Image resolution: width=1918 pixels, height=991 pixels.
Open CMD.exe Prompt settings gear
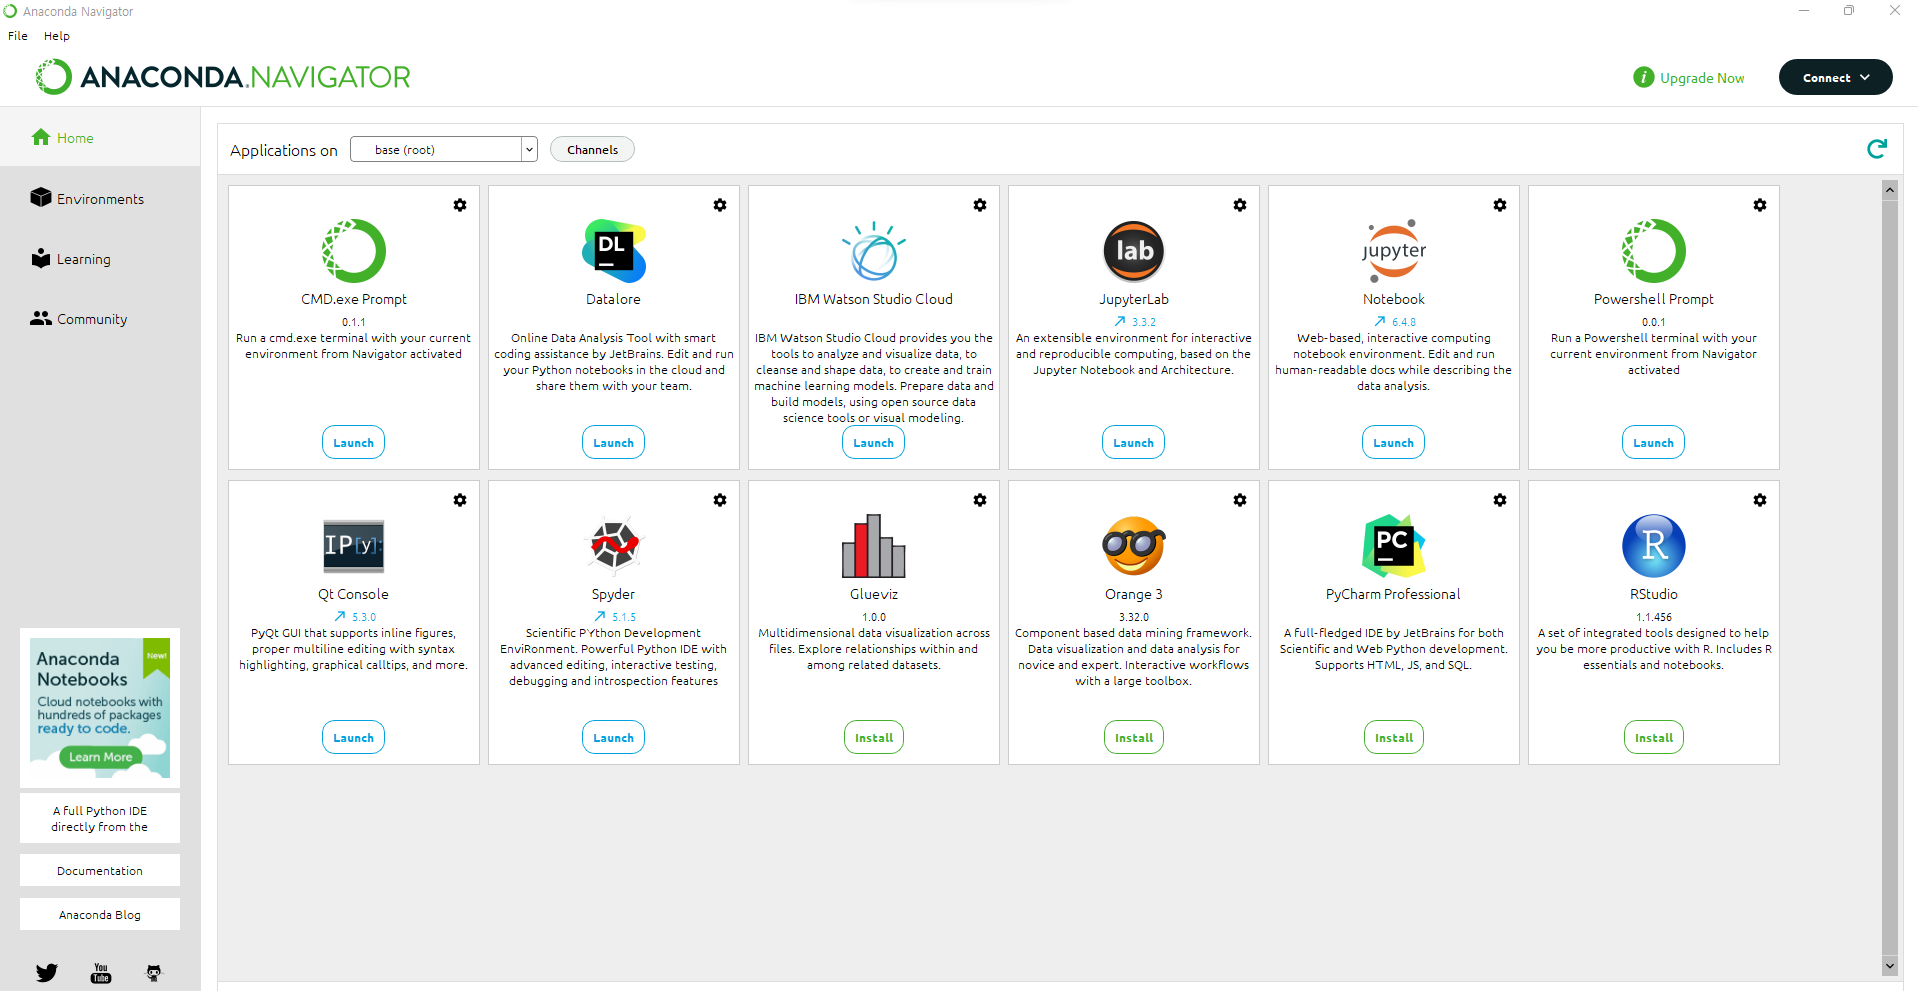tap(460, 205)
